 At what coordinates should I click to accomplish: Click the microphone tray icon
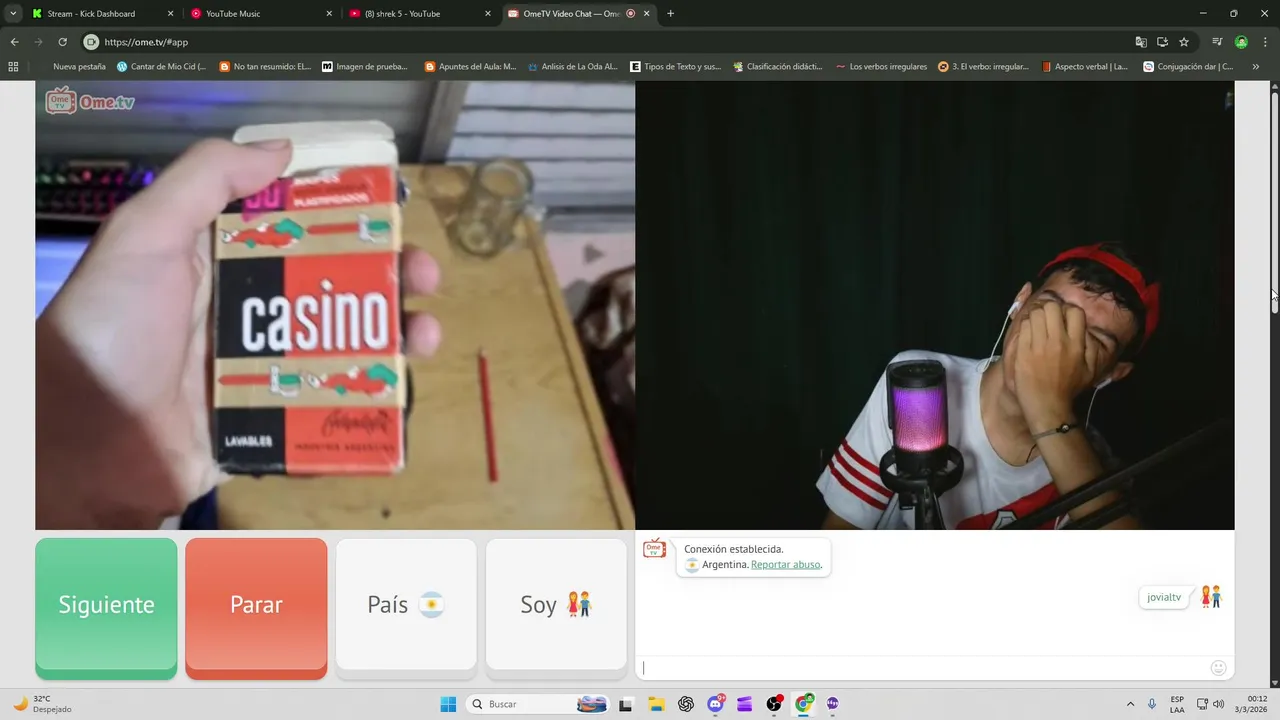1152,704
